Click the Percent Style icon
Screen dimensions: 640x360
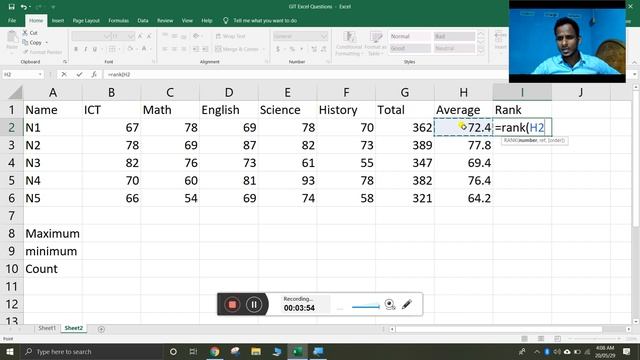coord(292,49)
